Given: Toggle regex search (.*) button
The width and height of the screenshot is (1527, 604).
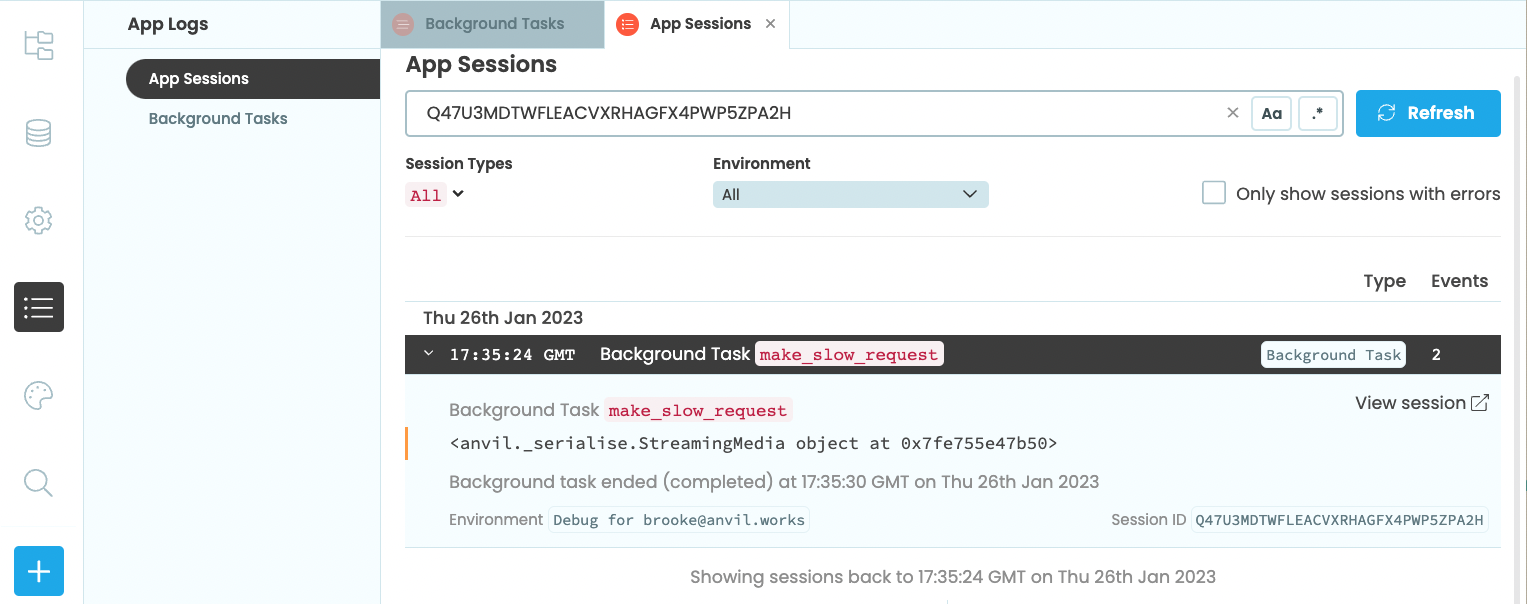Looking at the screenshot, I should pyautogui.click(x=1317, y=114).
